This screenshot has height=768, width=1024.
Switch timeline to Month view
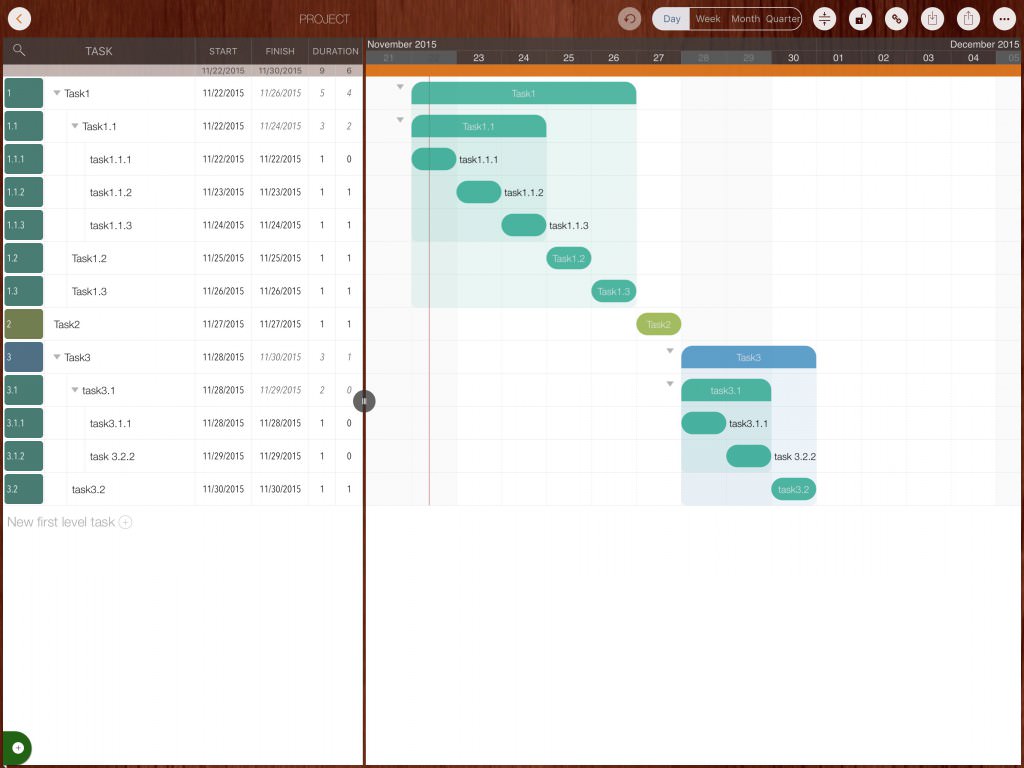(745, 19)
